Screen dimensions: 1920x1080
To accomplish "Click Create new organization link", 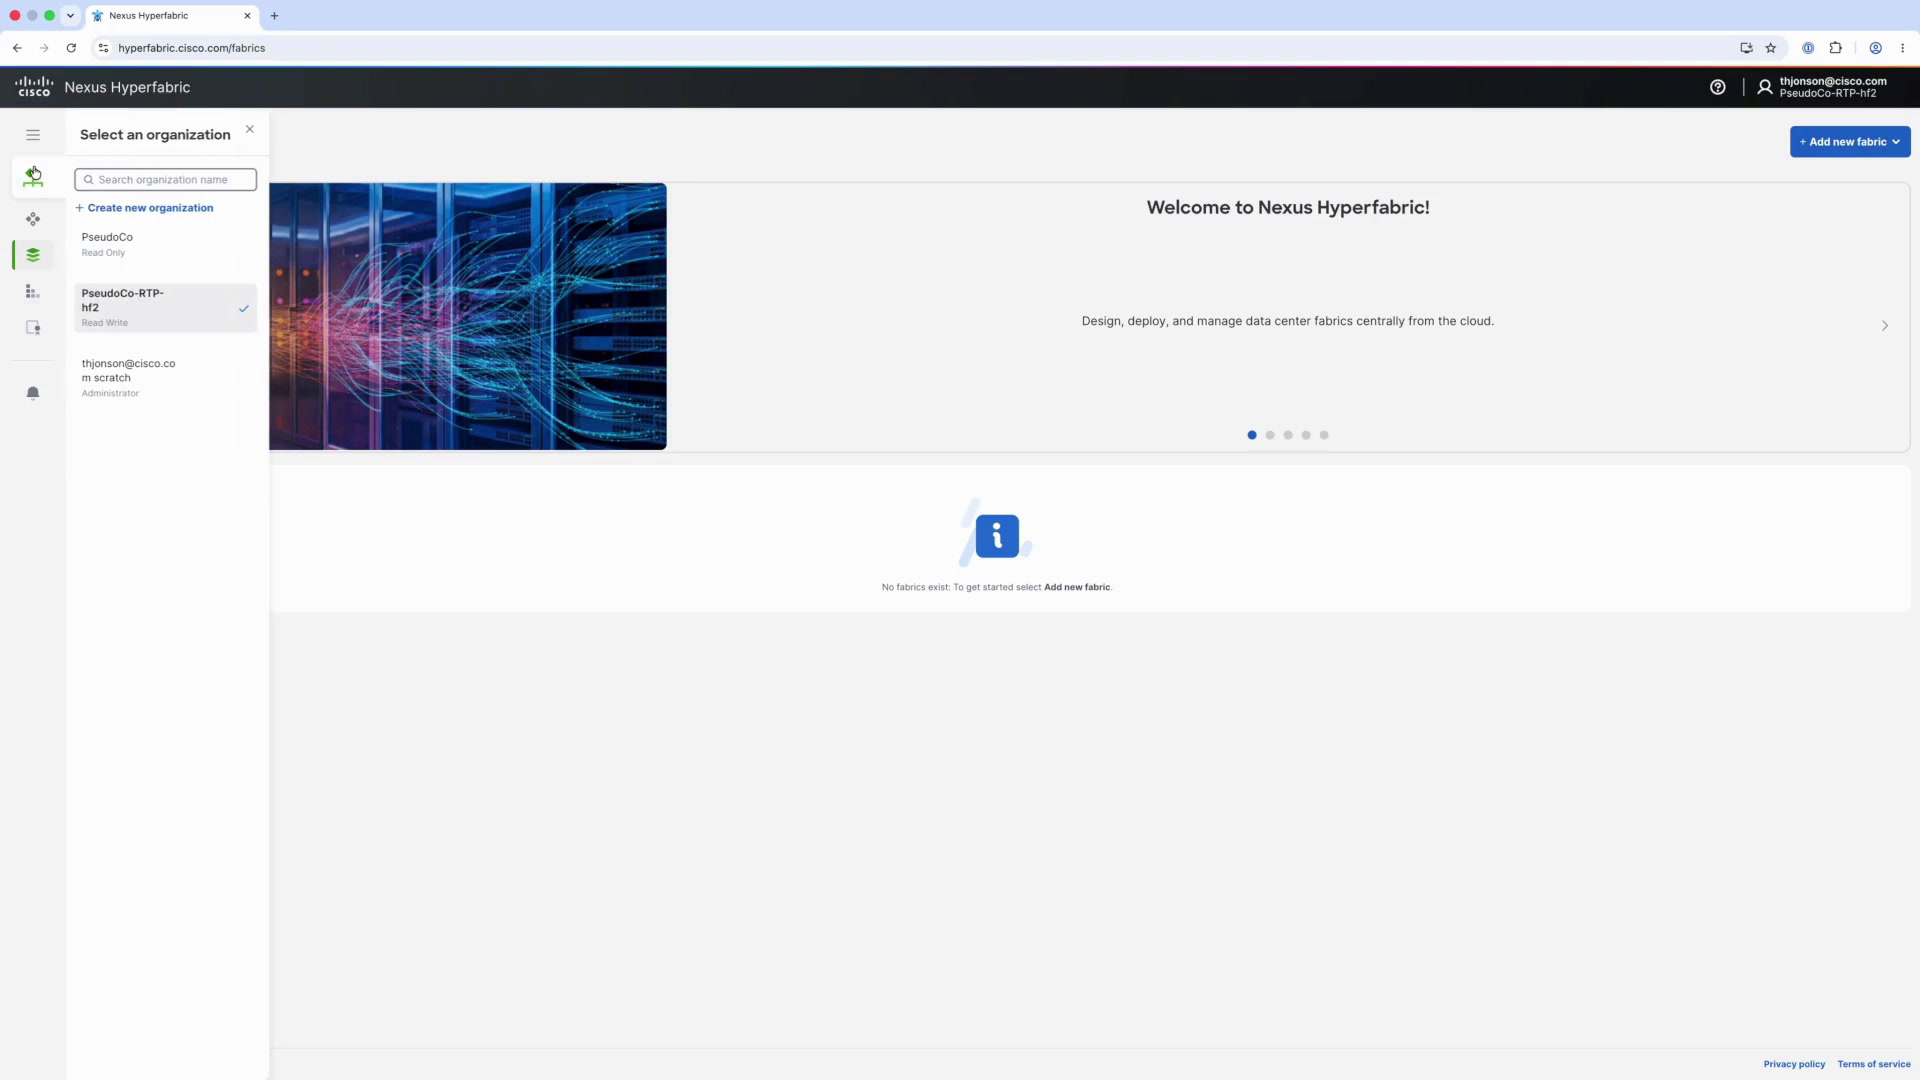I will point(145,208).
